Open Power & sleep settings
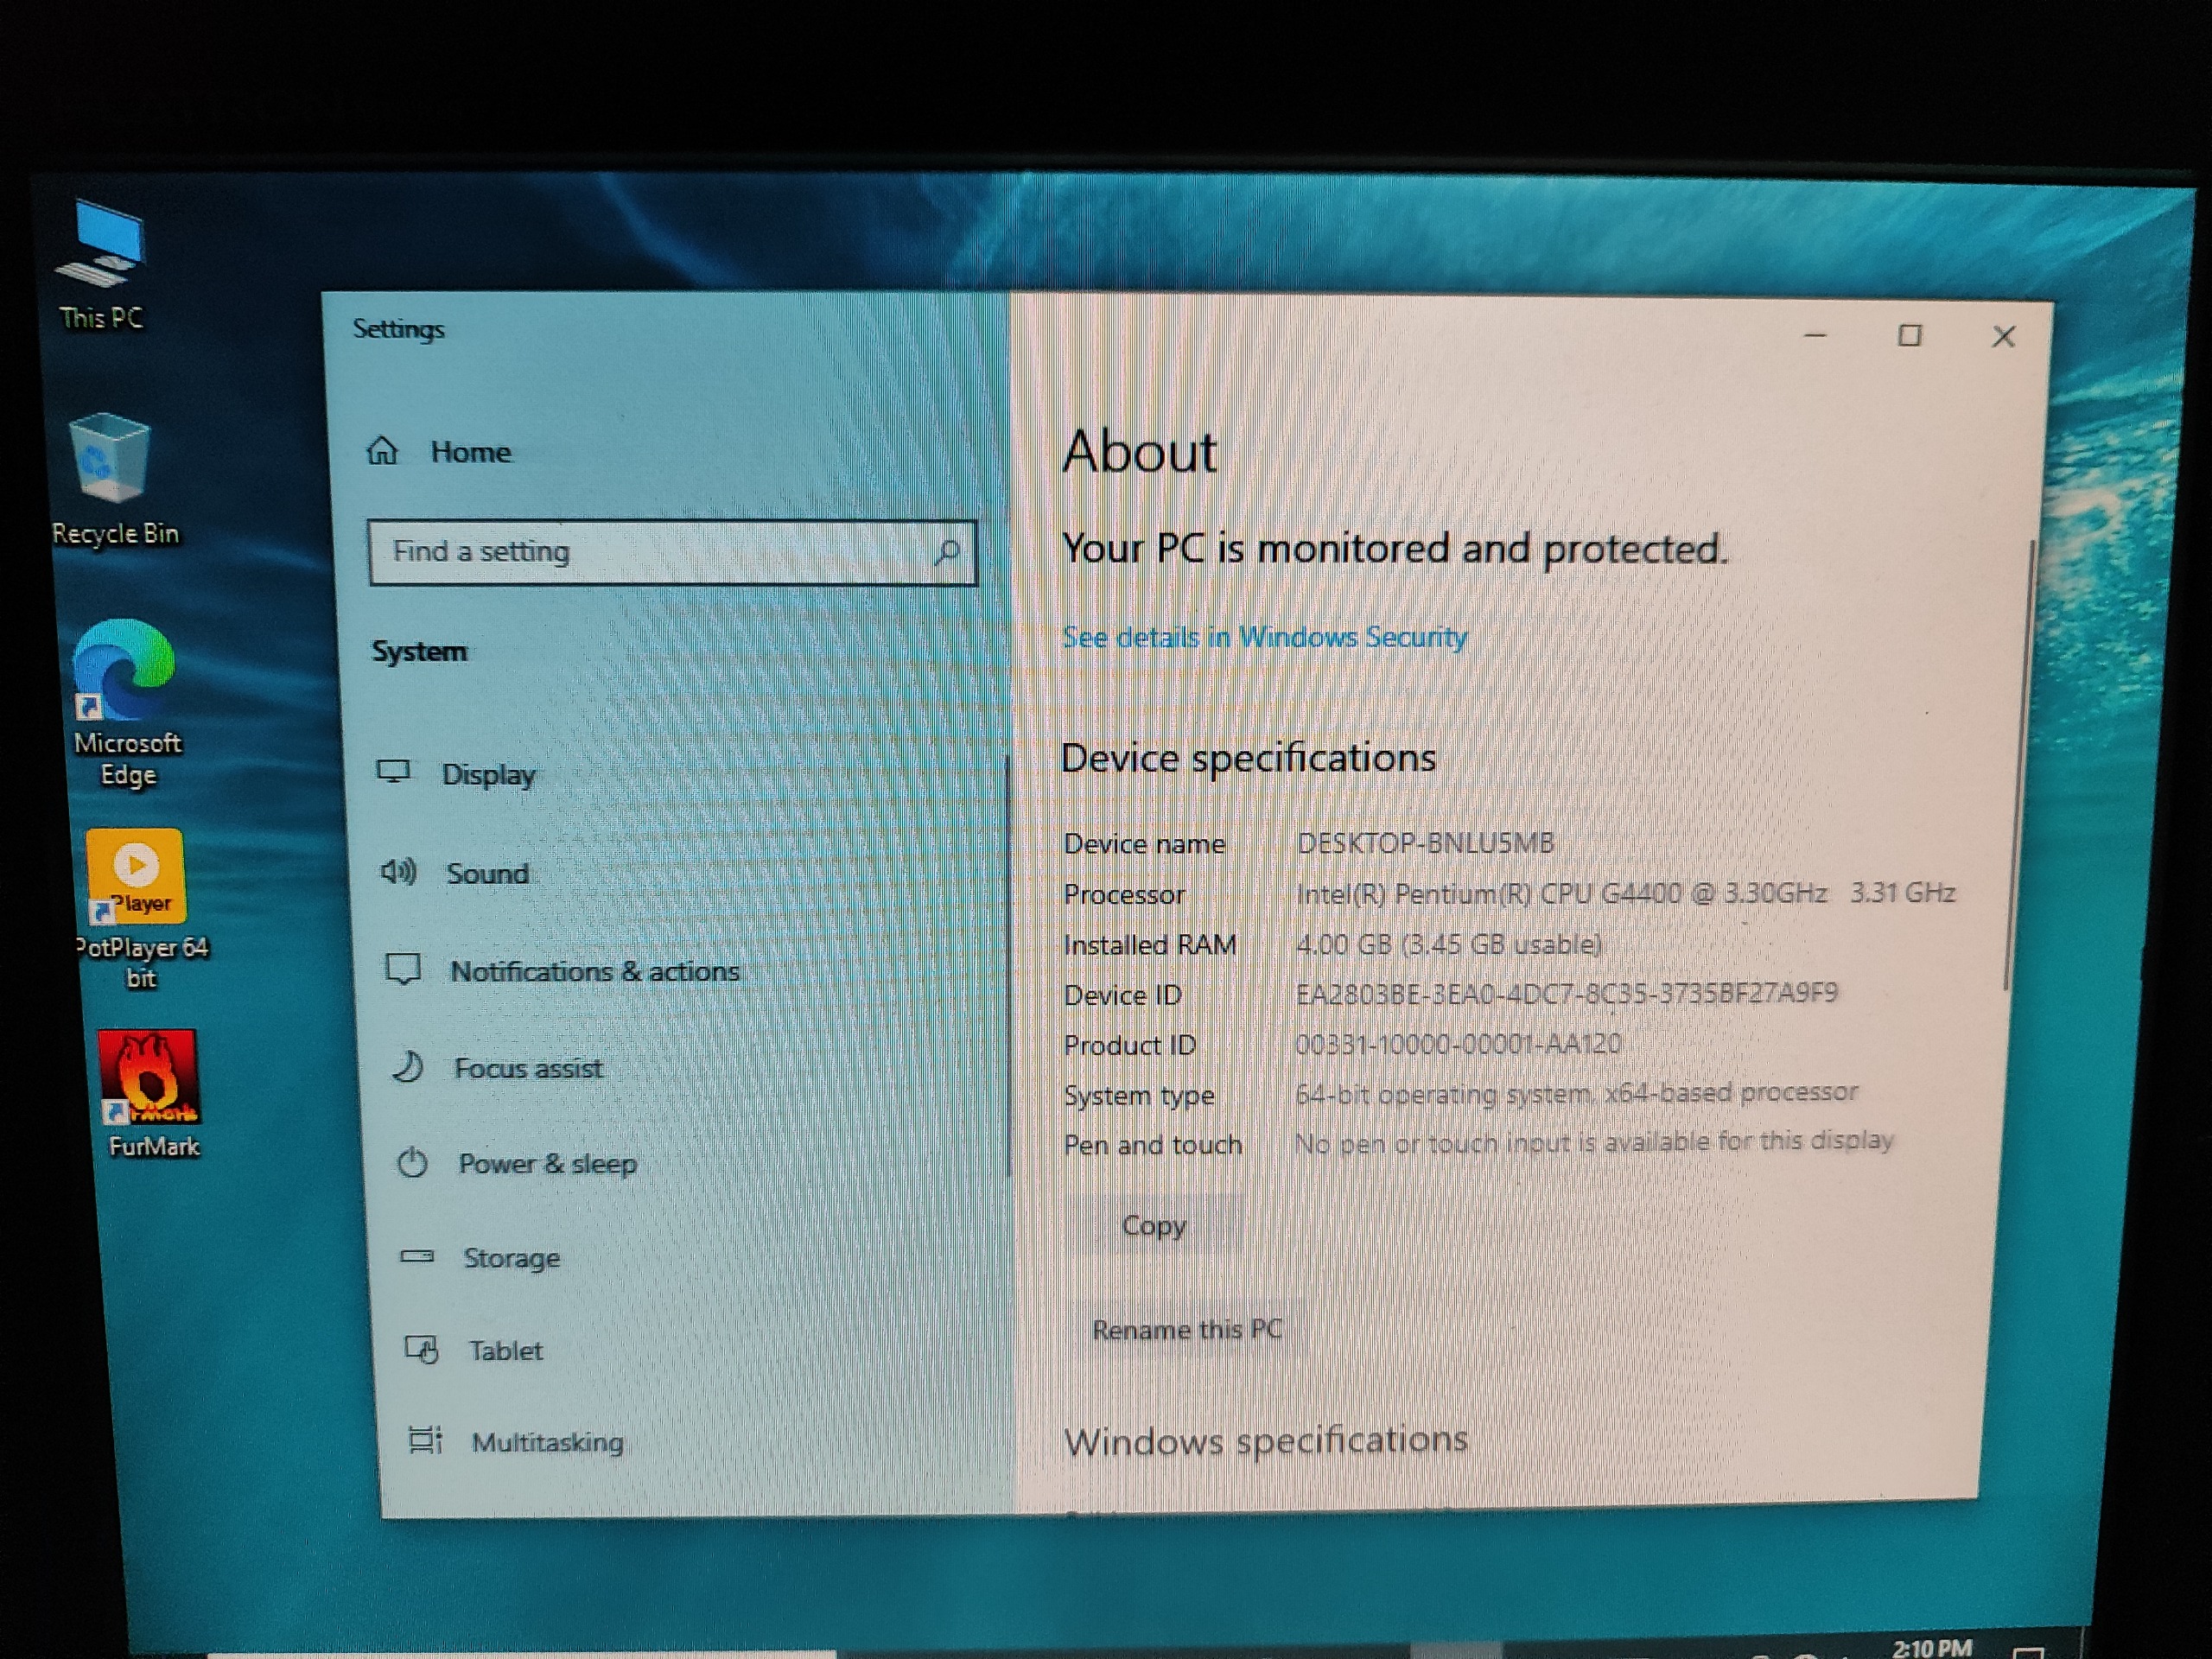This screenshot has width=2212, height=1659. click(x=547, y=1164)
